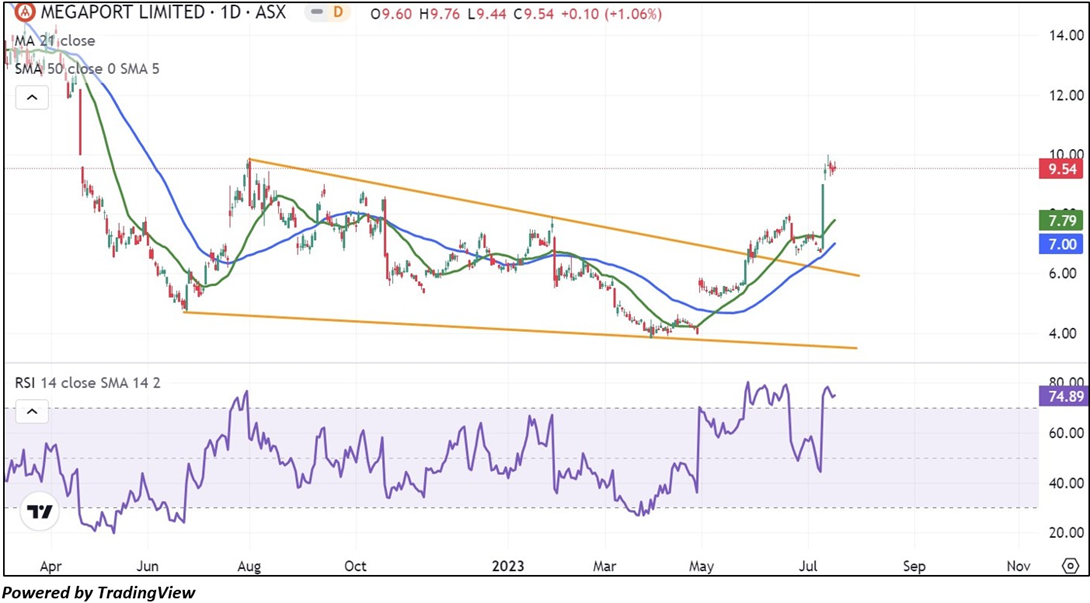
Task: Select the RSI 14 close SMA 14 2 label
Action: 88,383
